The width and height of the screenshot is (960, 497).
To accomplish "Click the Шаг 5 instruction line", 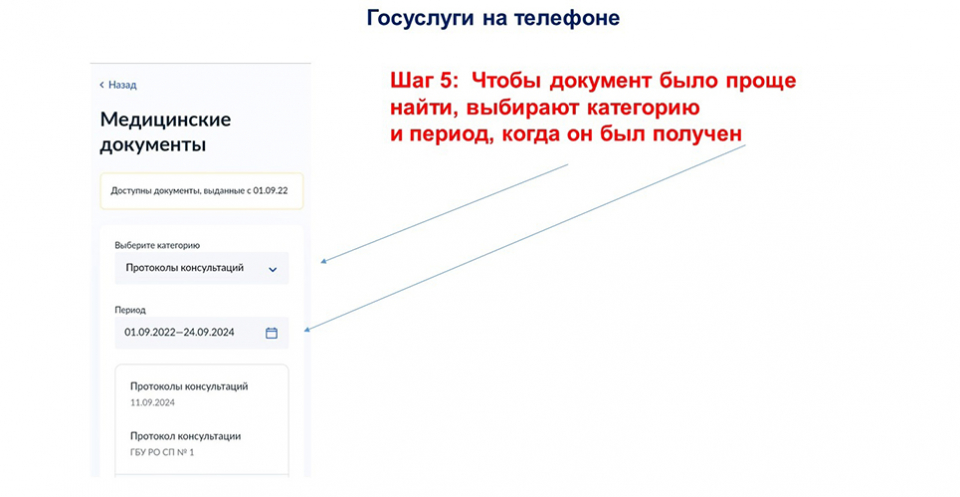I will point(592,81).
